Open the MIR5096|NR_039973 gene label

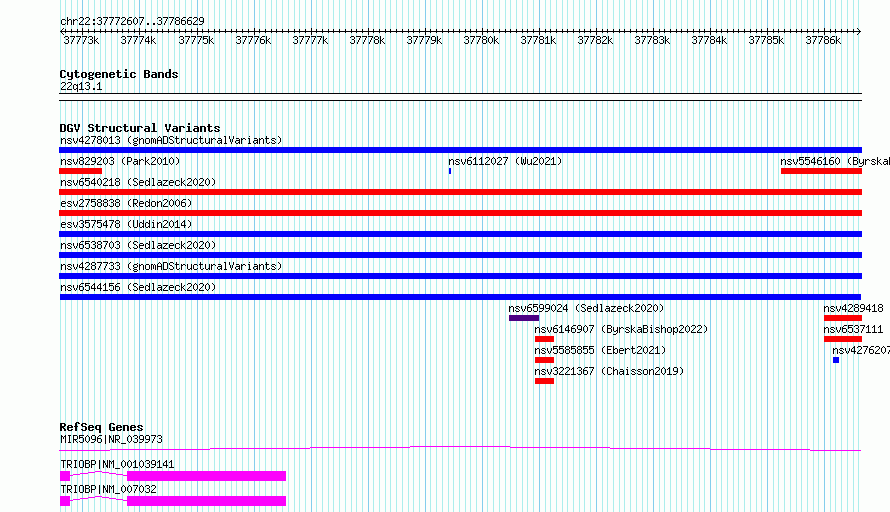(111, 439)
